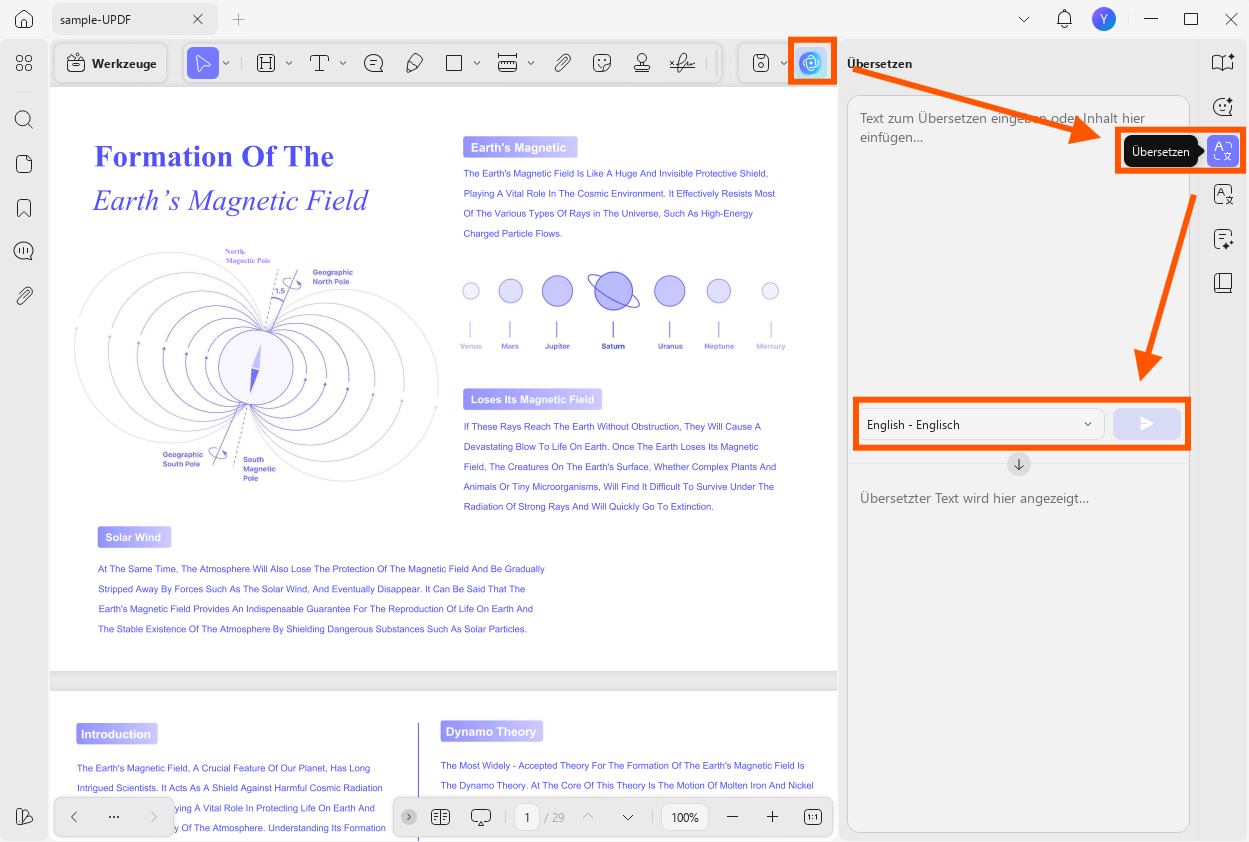This screenshot has width=1249, height=842.
Task: Zoom in with the plus button
Action: coord(772,817)
